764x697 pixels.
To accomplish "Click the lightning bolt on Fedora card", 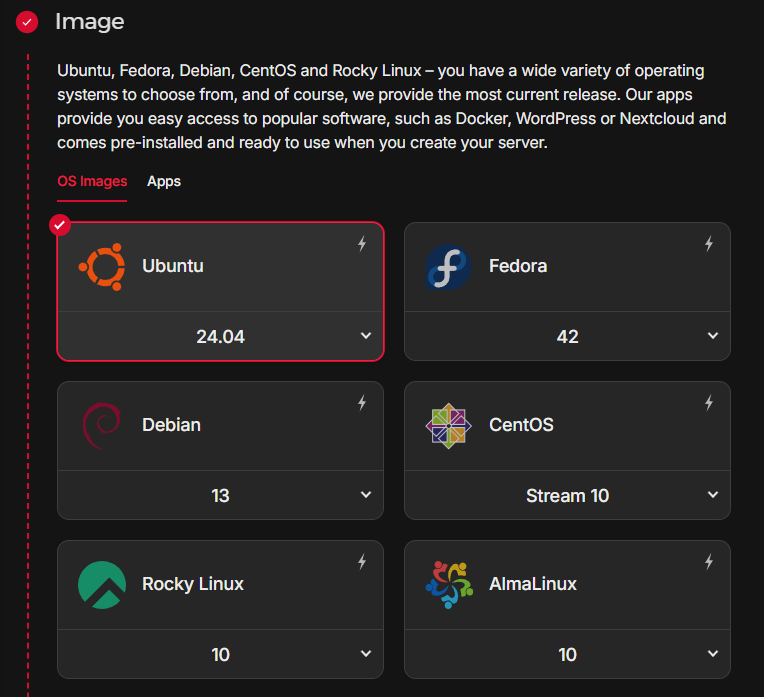I will click(709, 244).
